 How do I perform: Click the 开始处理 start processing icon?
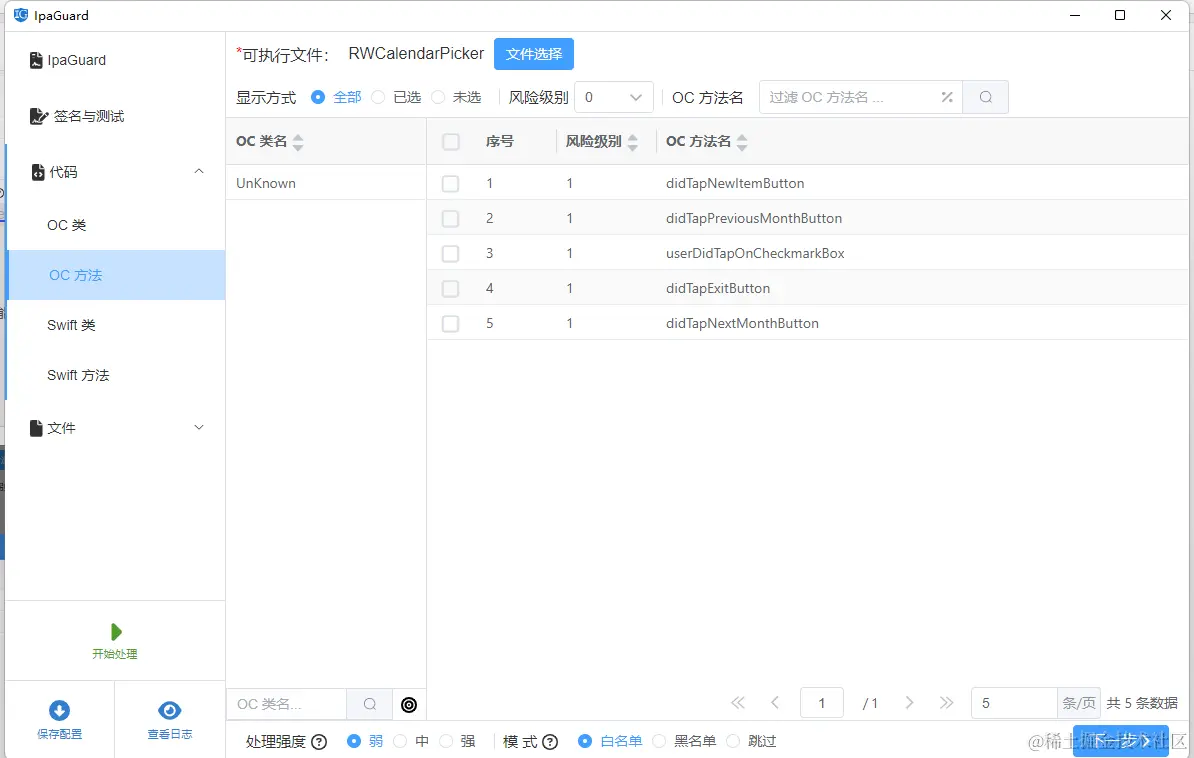(x=114, y=630)
